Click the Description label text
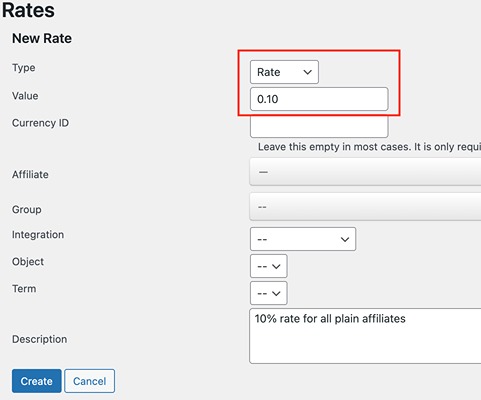Viewport: 481px width, 400px height. [x=40, y=339]
